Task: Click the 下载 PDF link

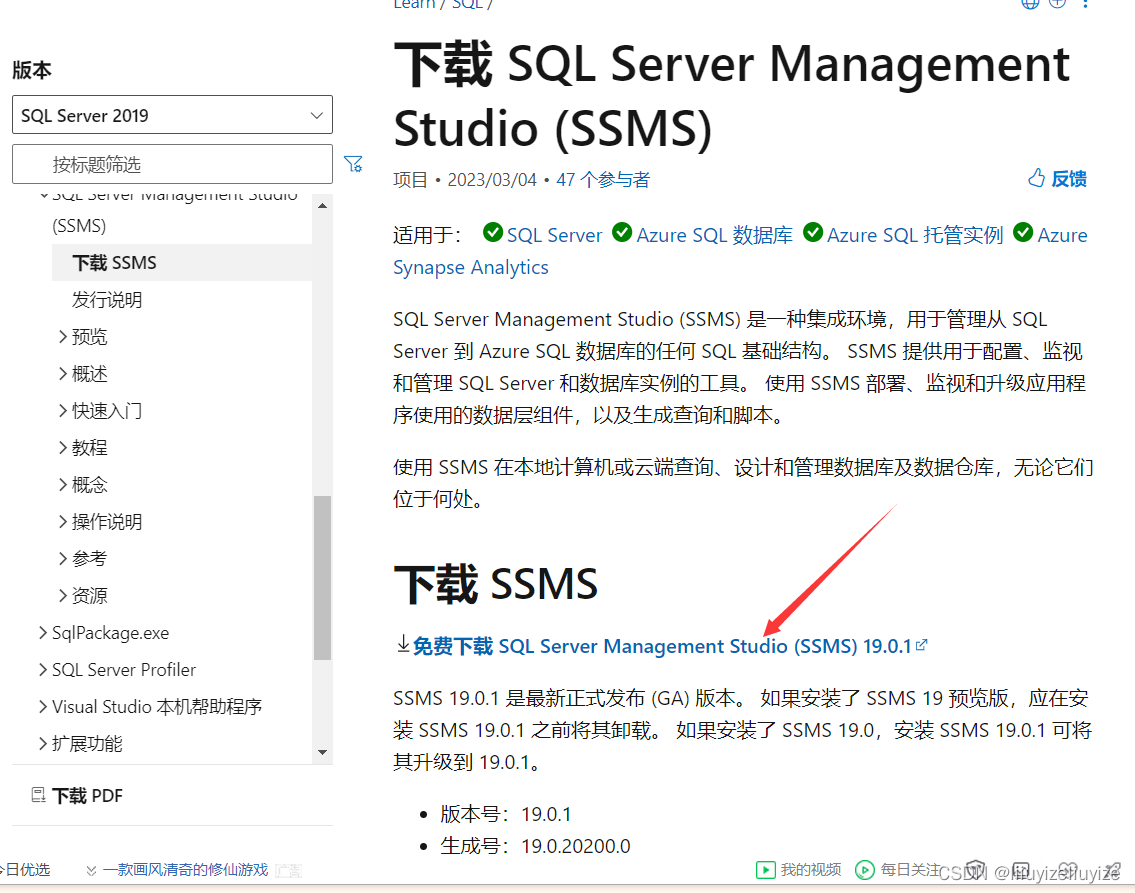Action: (88, 796)
